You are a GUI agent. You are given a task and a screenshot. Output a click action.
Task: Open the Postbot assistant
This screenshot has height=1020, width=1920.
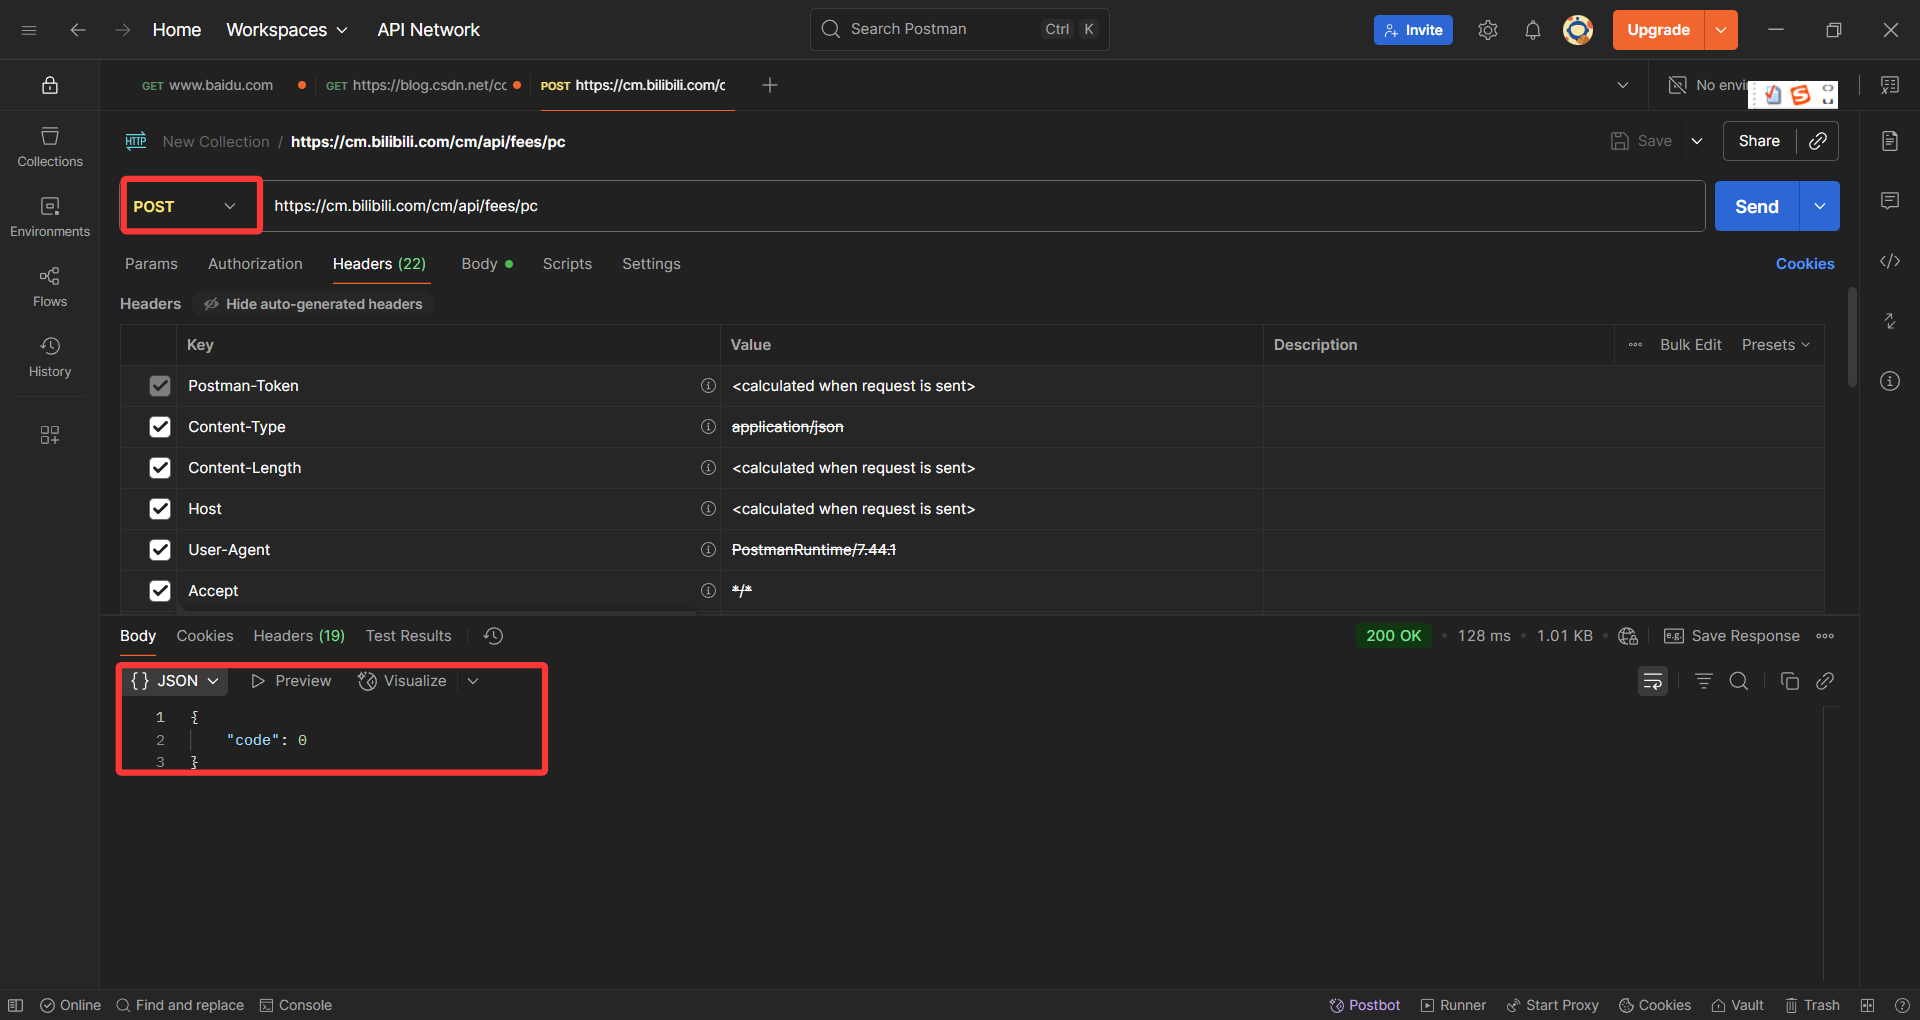[1364, 1005]
